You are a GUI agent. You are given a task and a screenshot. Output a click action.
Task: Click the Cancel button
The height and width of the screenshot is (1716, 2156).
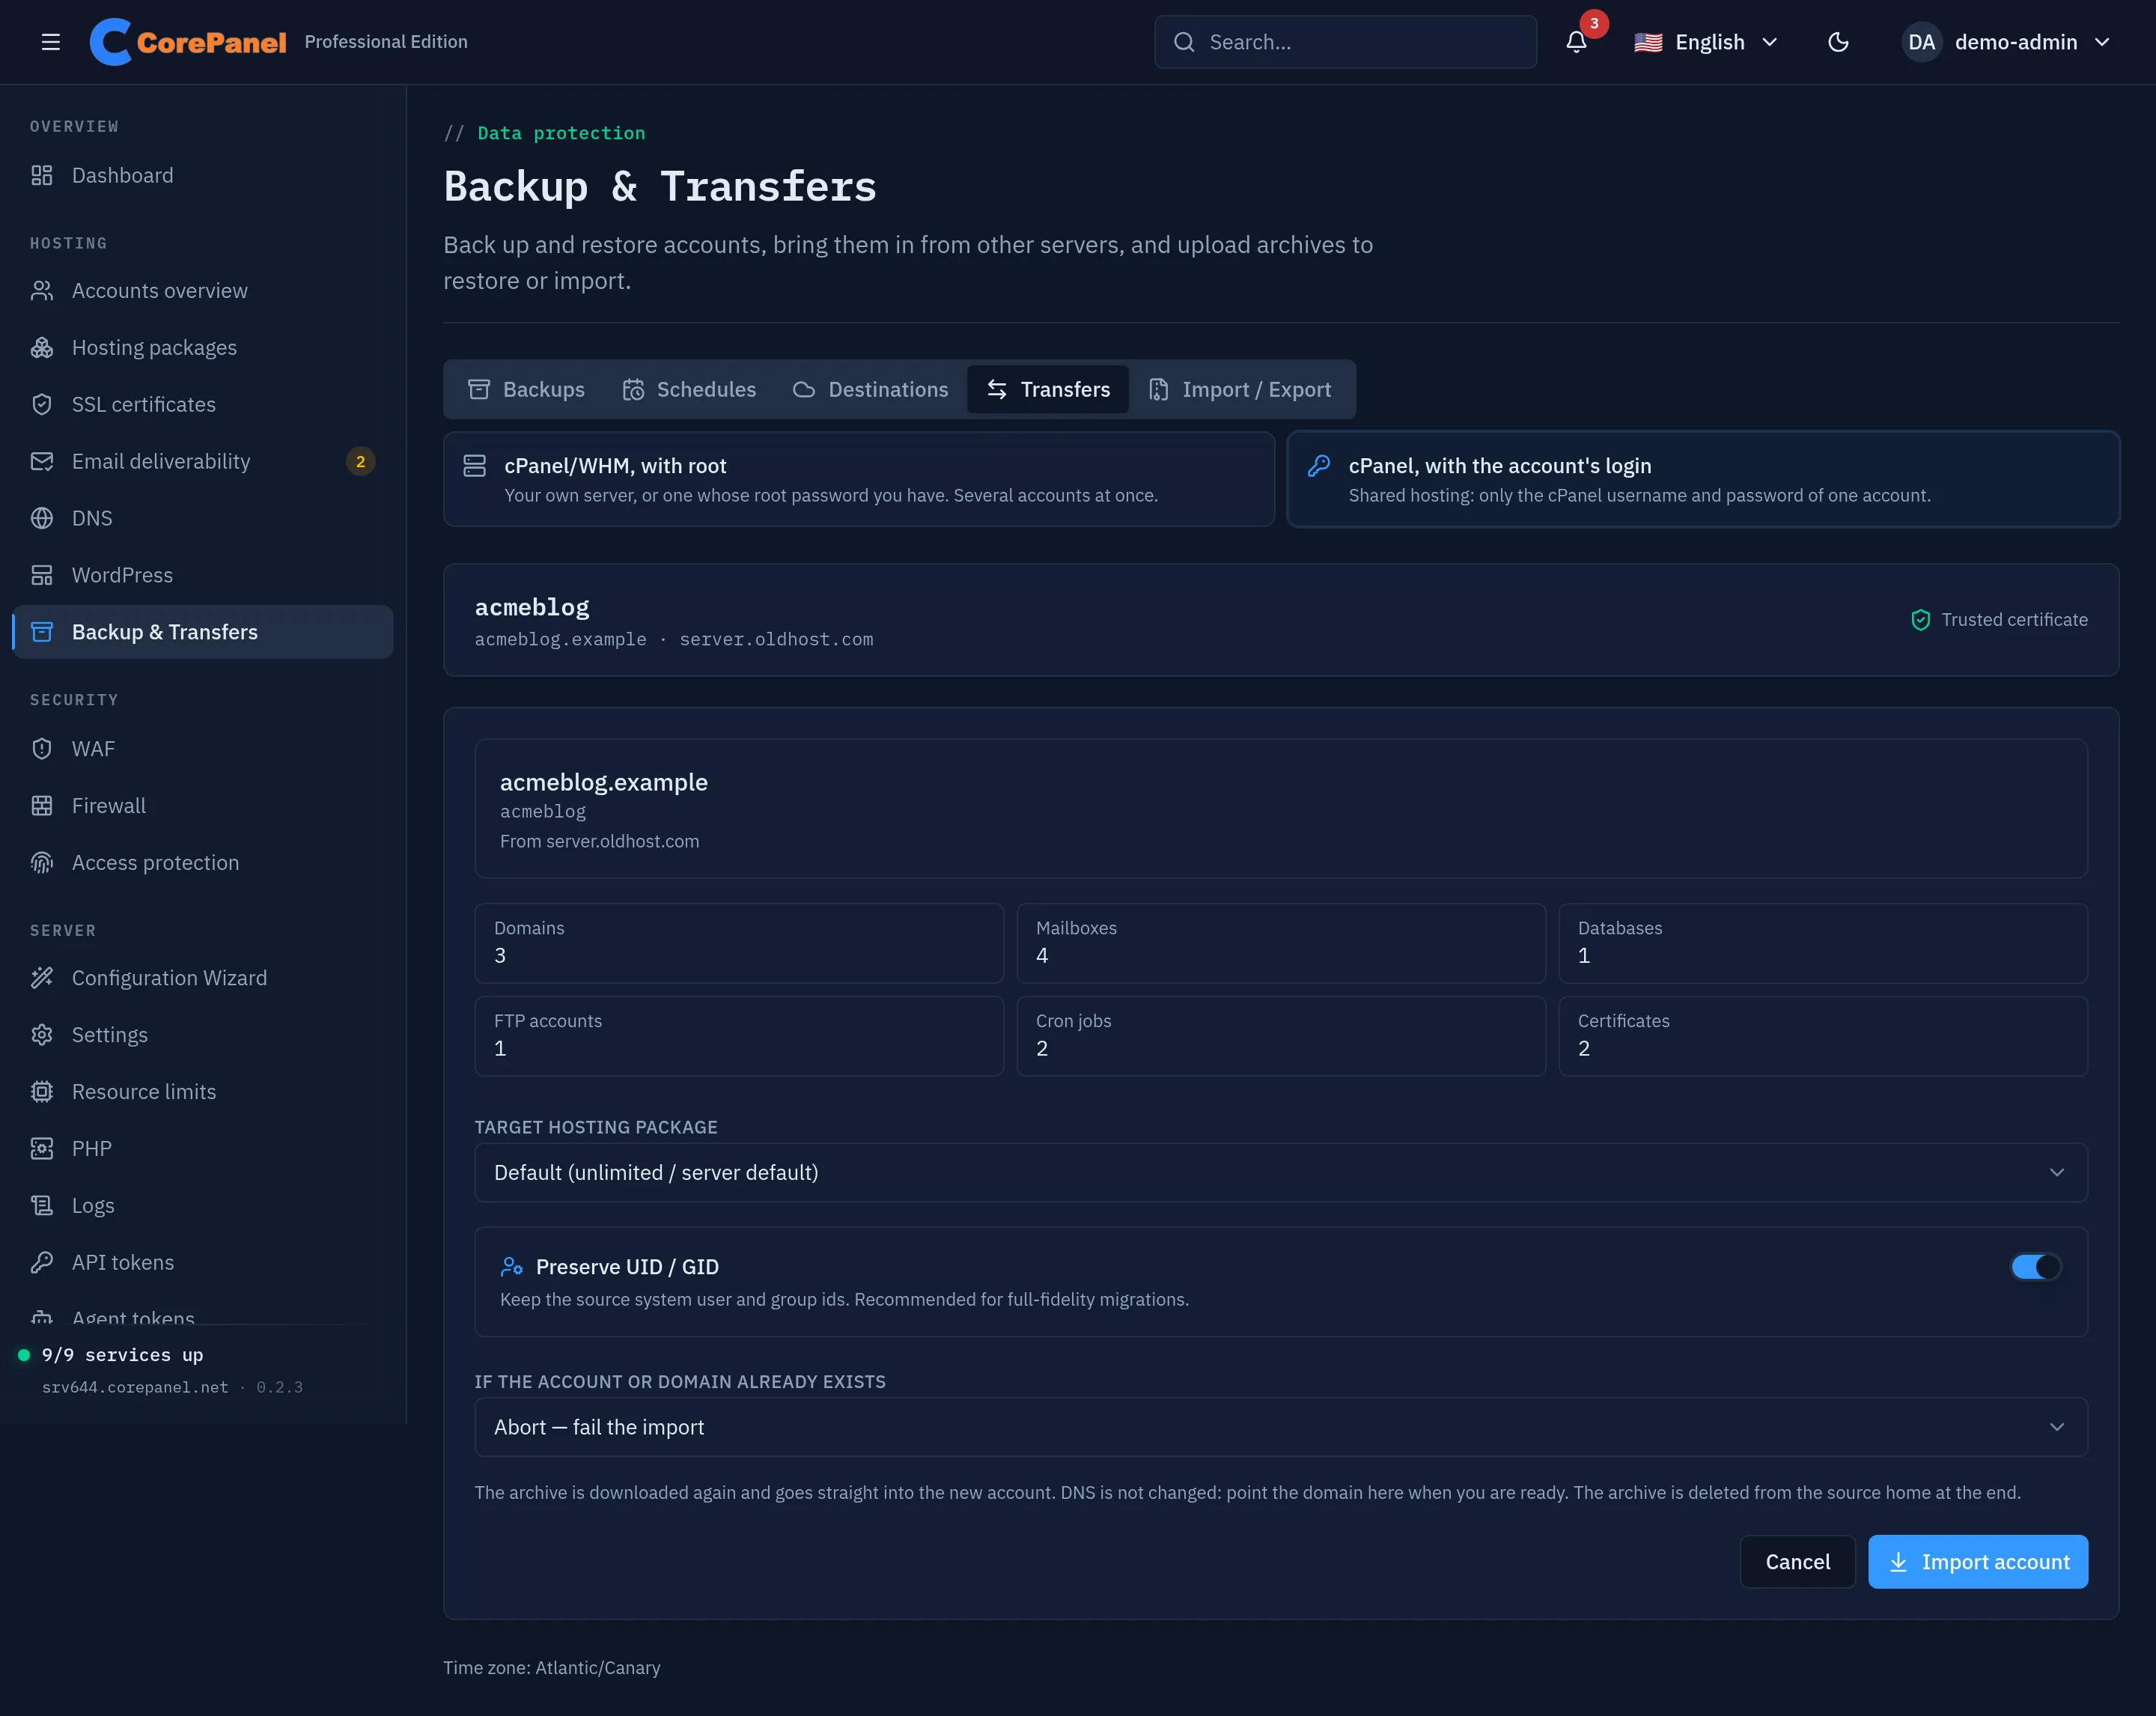1798,1561
